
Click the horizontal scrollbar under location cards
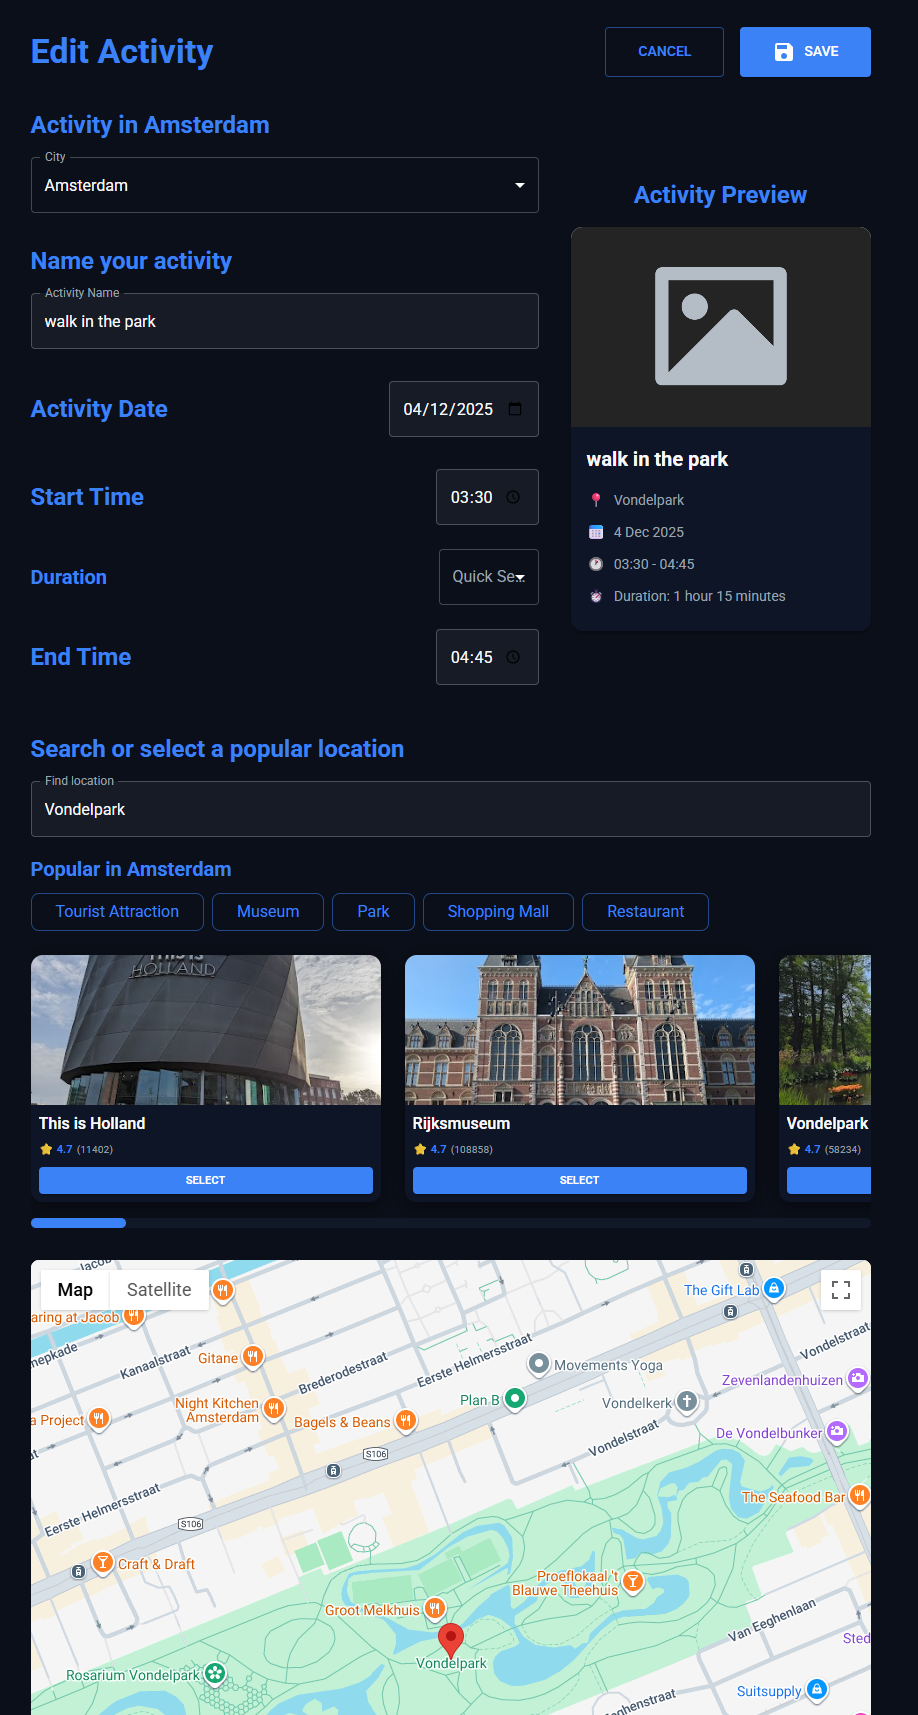point(450,1223)
